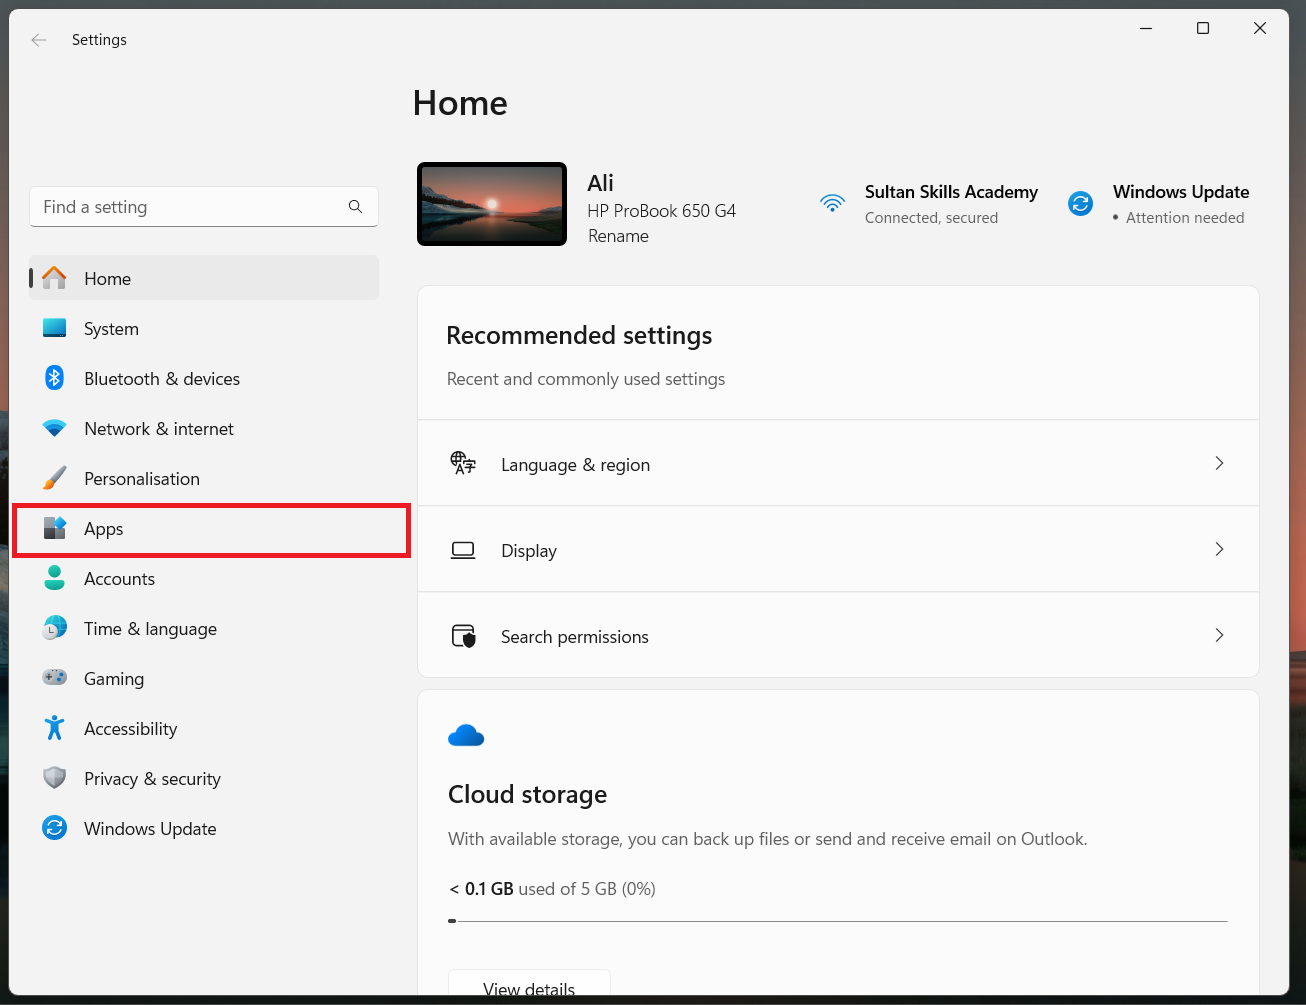Open Search permissions chevron arrow
This screenshot has height=1005, width=1306.
tap(1219, 635)
